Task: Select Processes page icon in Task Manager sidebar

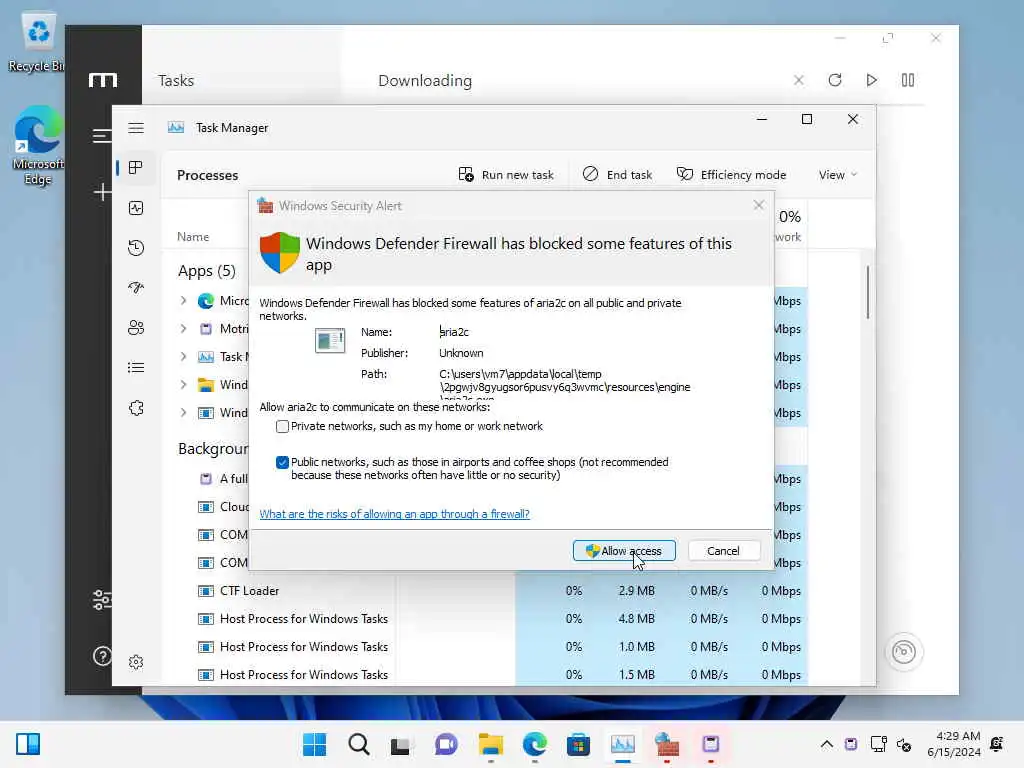Action: 136,168
